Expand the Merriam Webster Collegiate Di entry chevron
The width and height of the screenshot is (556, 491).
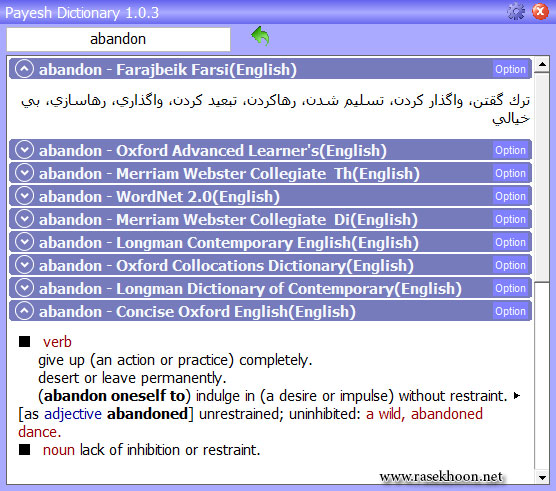(x=24, y=219)
